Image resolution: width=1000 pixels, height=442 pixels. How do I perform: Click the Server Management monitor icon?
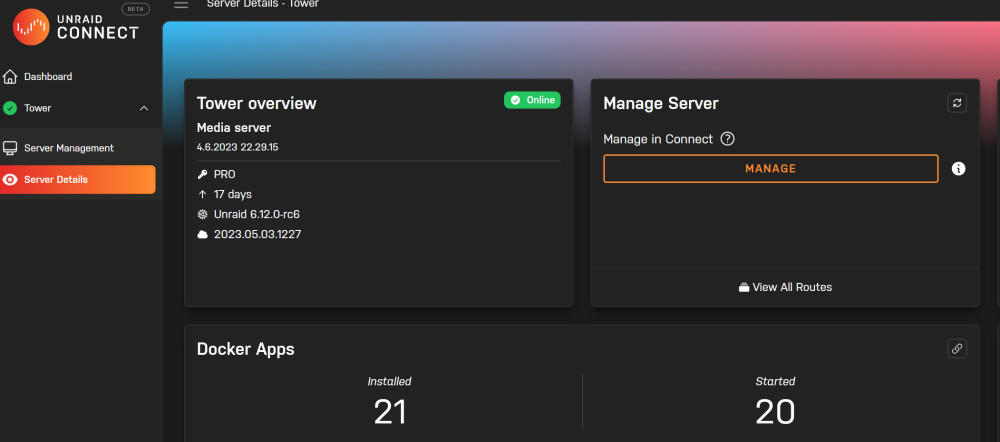[10, 148]
